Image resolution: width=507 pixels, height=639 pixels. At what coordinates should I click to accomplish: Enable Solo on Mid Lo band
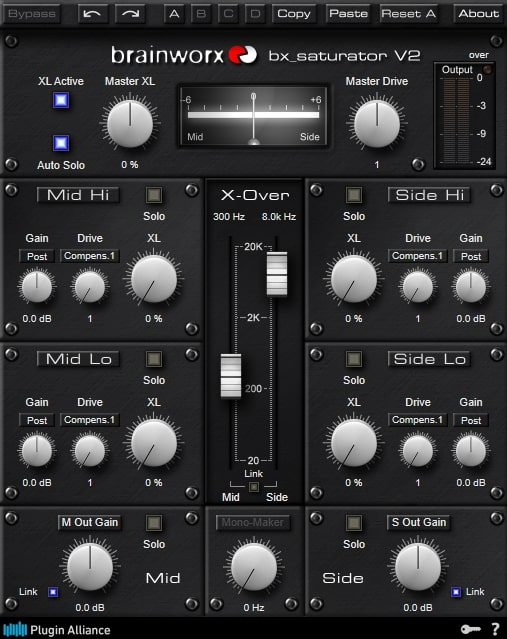(x=154, y=359)
